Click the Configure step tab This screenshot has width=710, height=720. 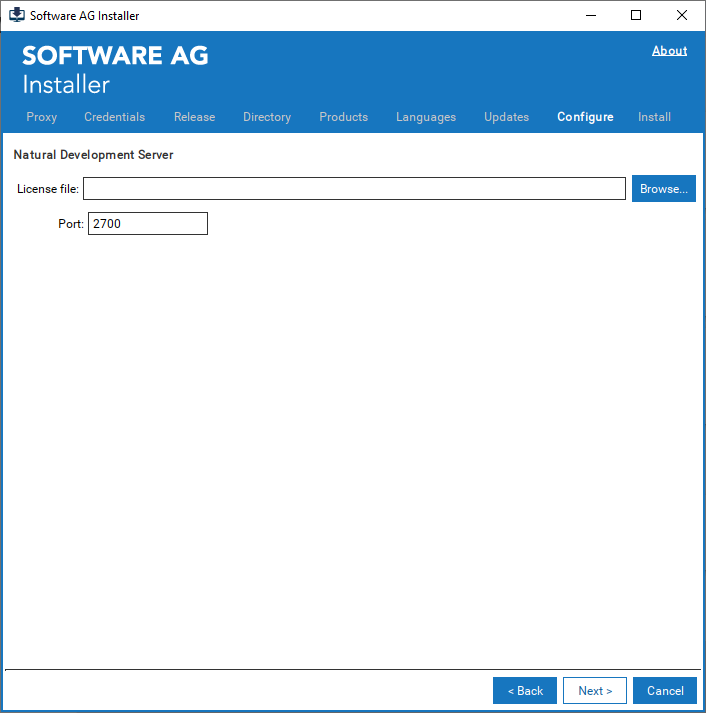point(585,117)
